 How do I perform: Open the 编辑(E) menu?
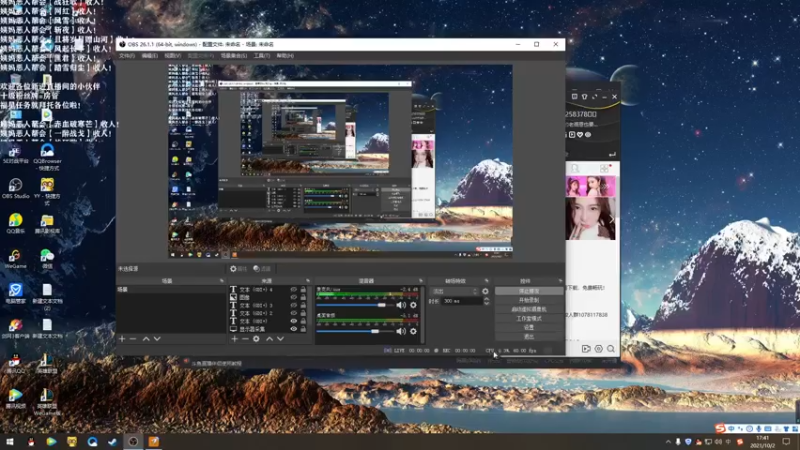149,56
